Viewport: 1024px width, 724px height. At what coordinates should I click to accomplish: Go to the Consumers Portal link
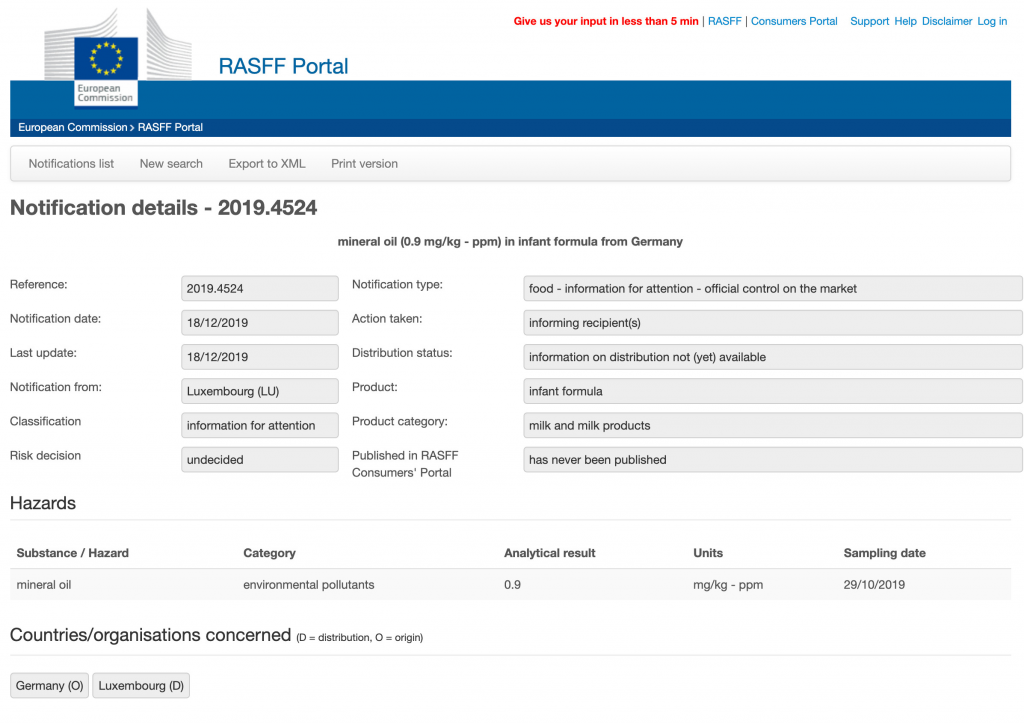[x=794, y=21]
